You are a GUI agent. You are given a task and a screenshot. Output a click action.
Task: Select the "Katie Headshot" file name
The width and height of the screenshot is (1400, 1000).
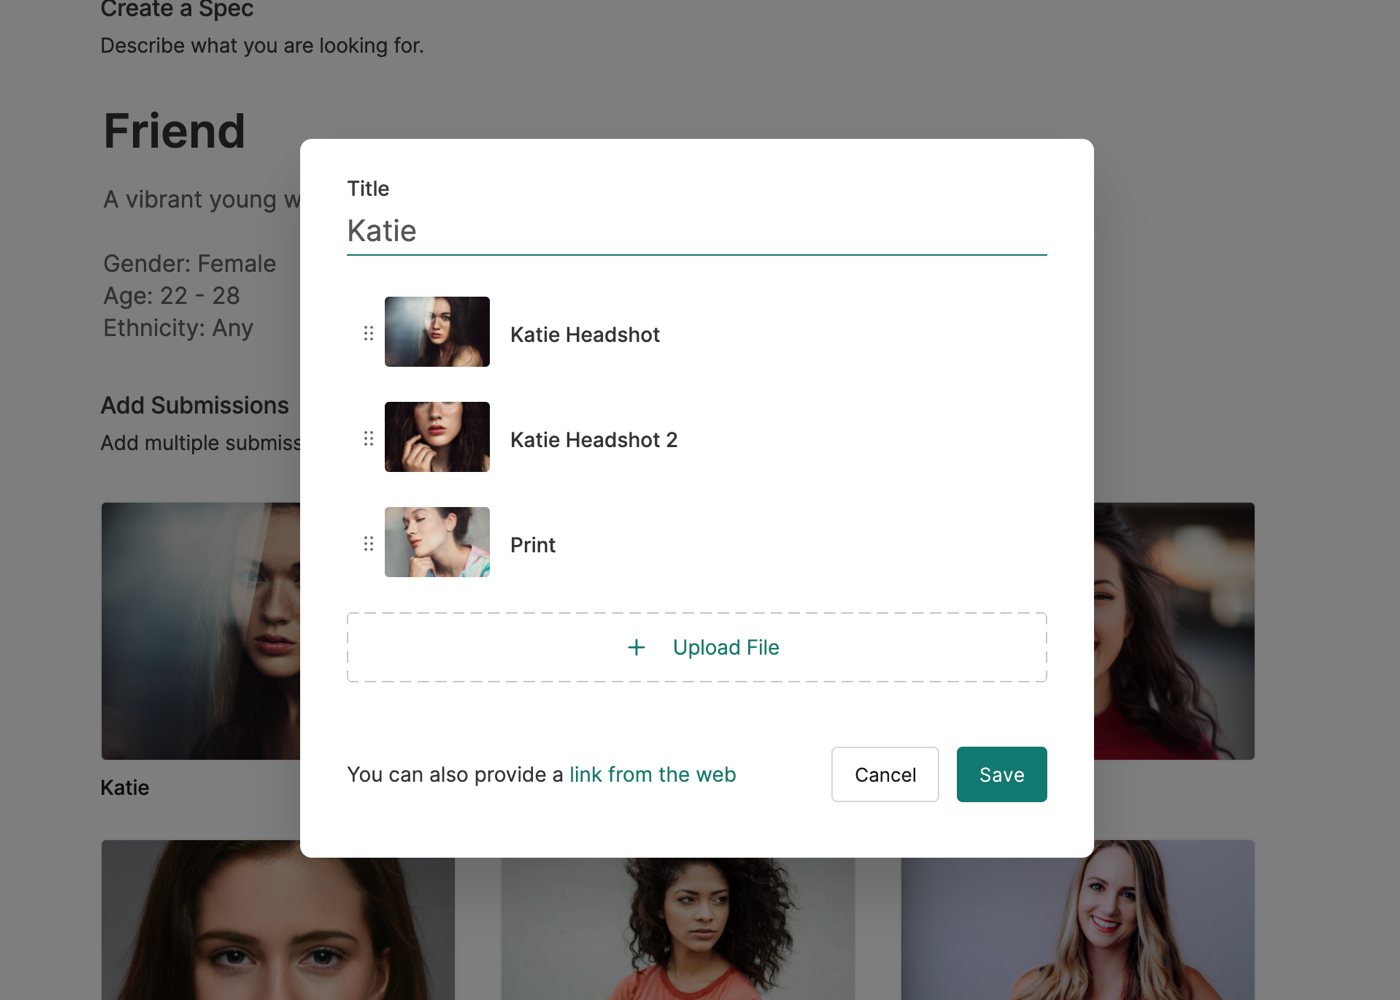point(585,335)
